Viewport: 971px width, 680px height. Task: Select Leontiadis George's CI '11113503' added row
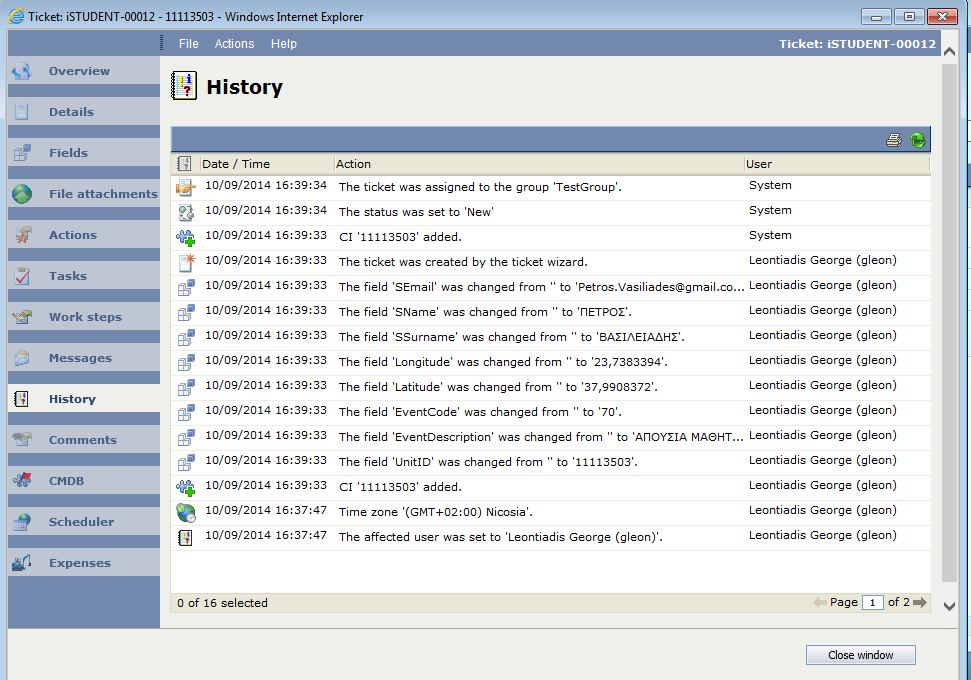point(551,487)
